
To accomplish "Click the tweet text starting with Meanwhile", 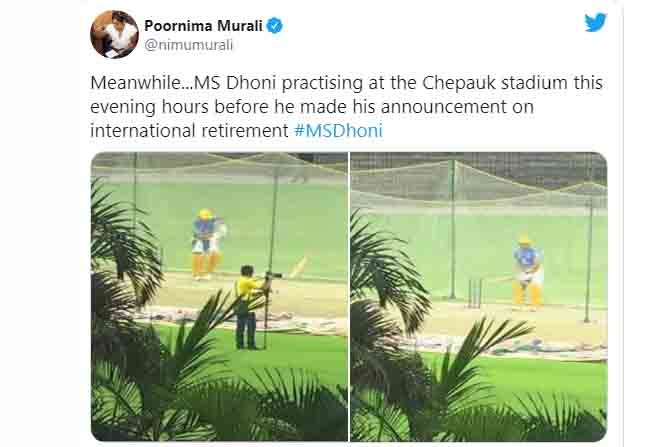I will 347,106.
